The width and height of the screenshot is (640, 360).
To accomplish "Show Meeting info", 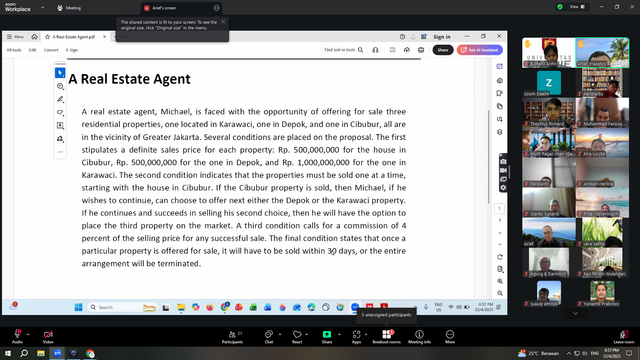I will pyautogui.click(x=419, y=337).
